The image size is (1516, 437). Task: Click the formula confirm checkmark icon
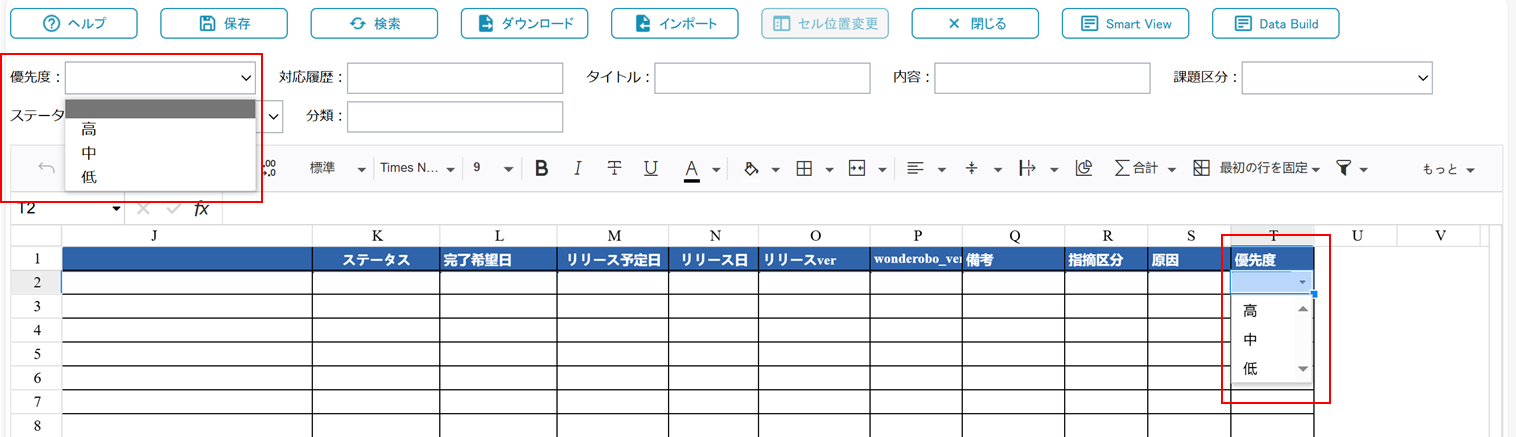click(173, 208)
